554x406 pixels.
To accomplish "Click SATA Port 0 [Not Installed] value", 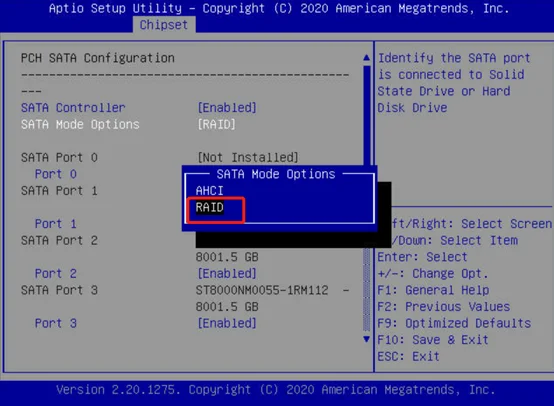I will (x=248, y=158).
